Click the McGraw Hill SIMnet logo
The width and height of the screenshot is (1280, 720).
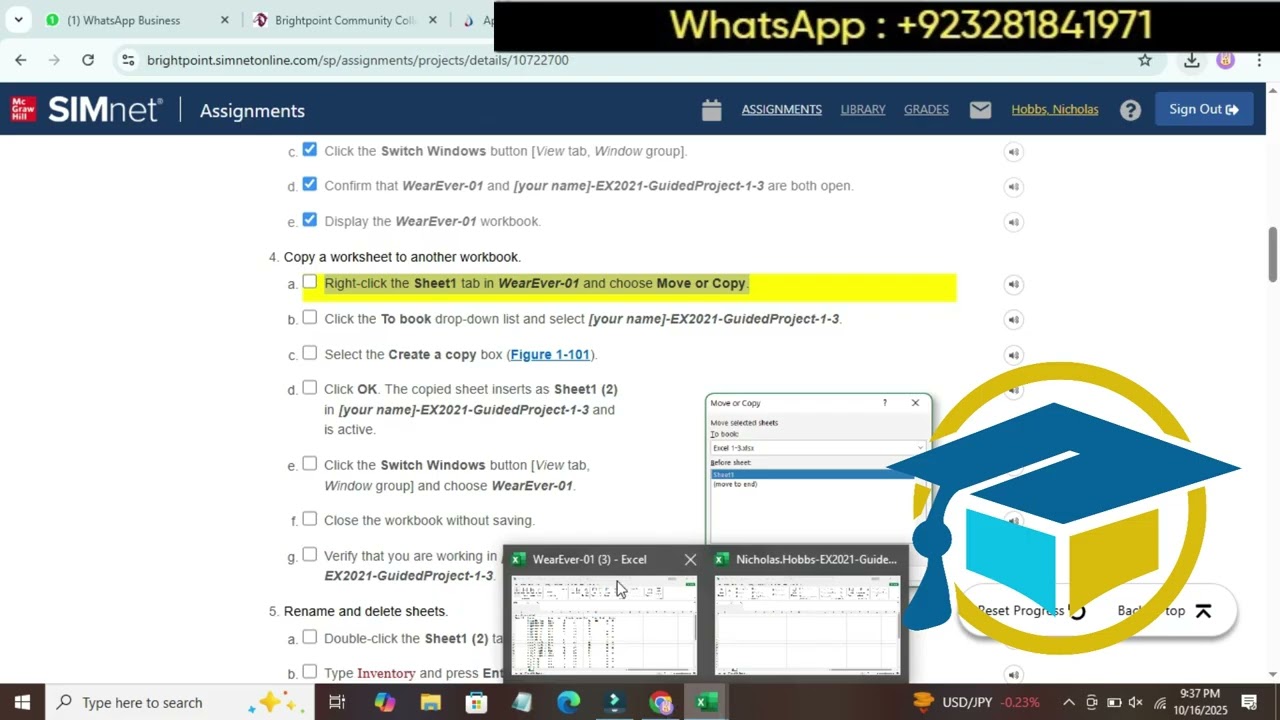click(x=86, y=109)
